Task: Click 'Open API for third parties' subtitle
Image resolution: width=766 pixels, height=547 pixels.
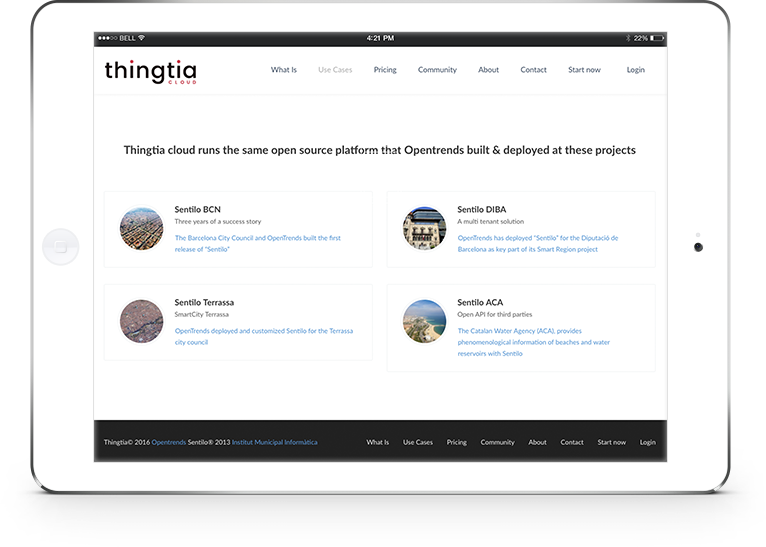Action: [495, 315]
